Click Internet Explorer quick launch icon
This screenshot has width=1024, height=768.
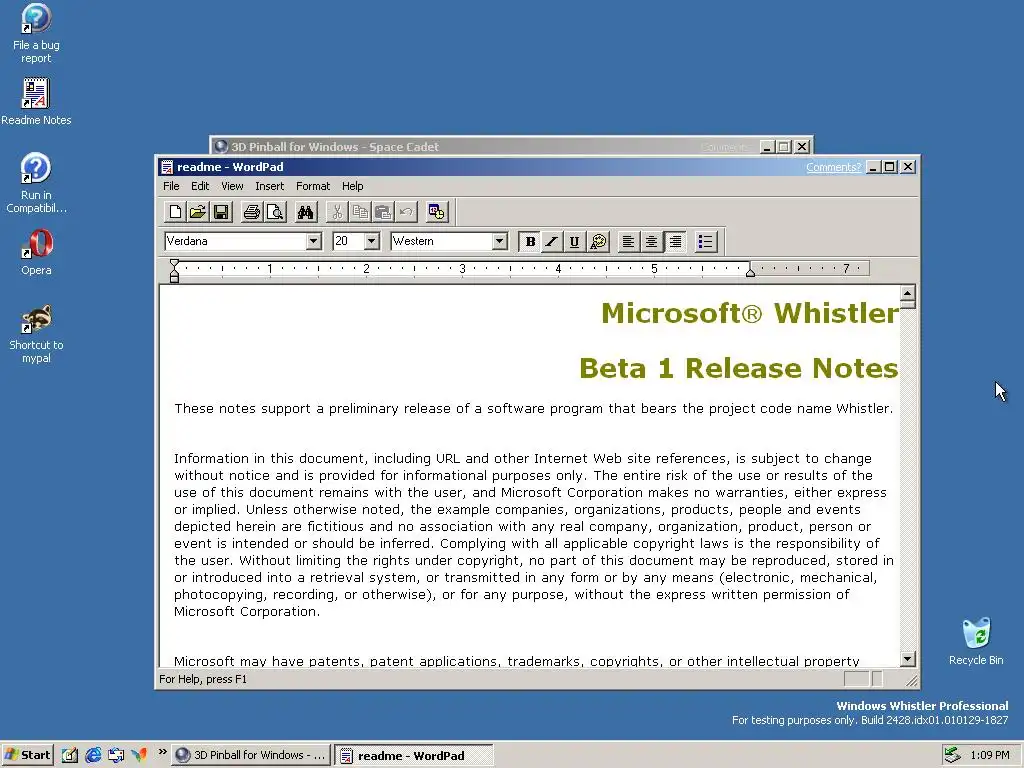(x=93, y=755)
